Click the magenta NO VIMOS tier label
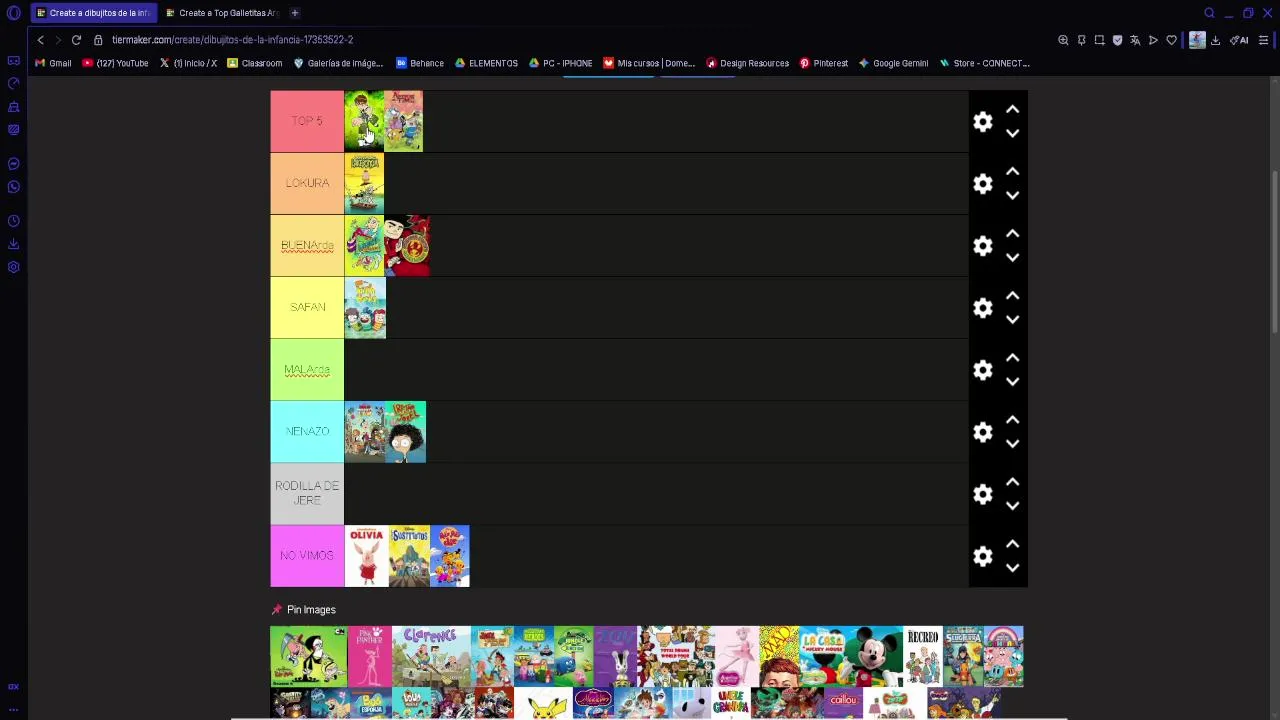 pos(307,556)
